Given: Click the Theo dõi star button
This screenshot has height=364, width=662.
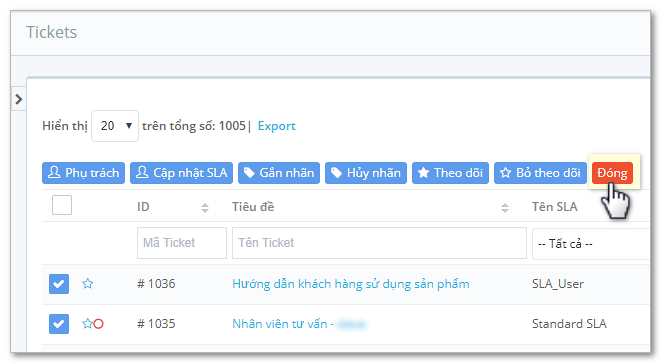Looking at the screenshot, I should point(450,173).
